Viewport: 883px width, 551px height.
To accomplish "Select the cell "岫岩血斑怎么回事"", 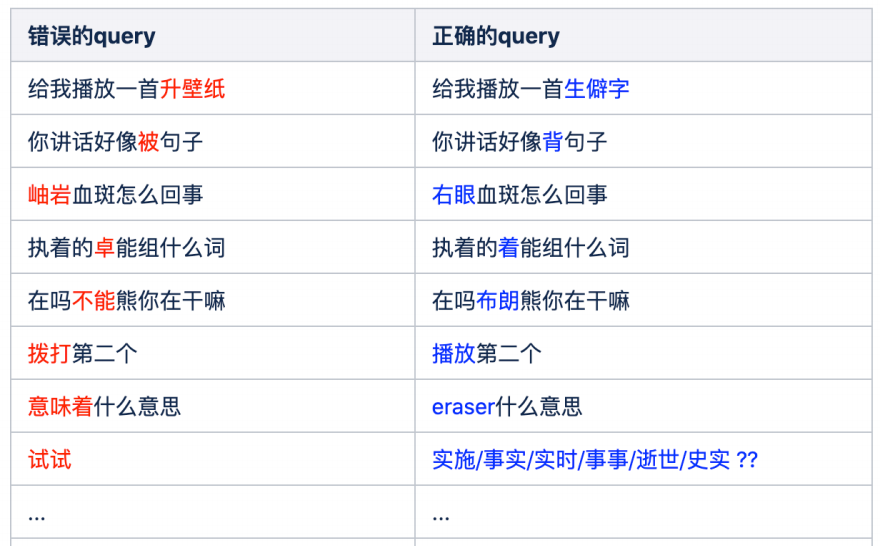I will pyautogui.click(x=213, y=194).
